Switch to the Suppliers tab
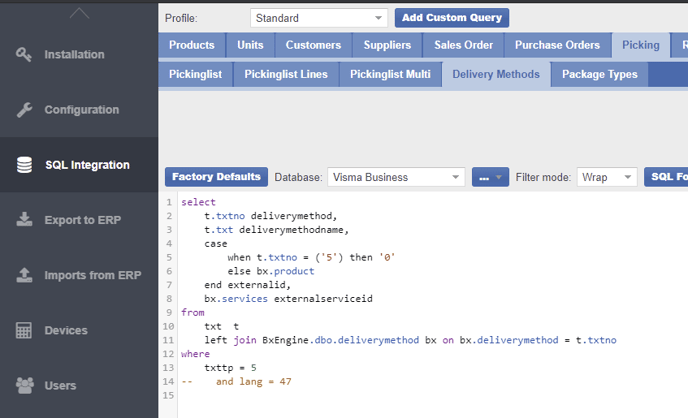This screenshot has height=418, width=688. (x=387, y=45)
